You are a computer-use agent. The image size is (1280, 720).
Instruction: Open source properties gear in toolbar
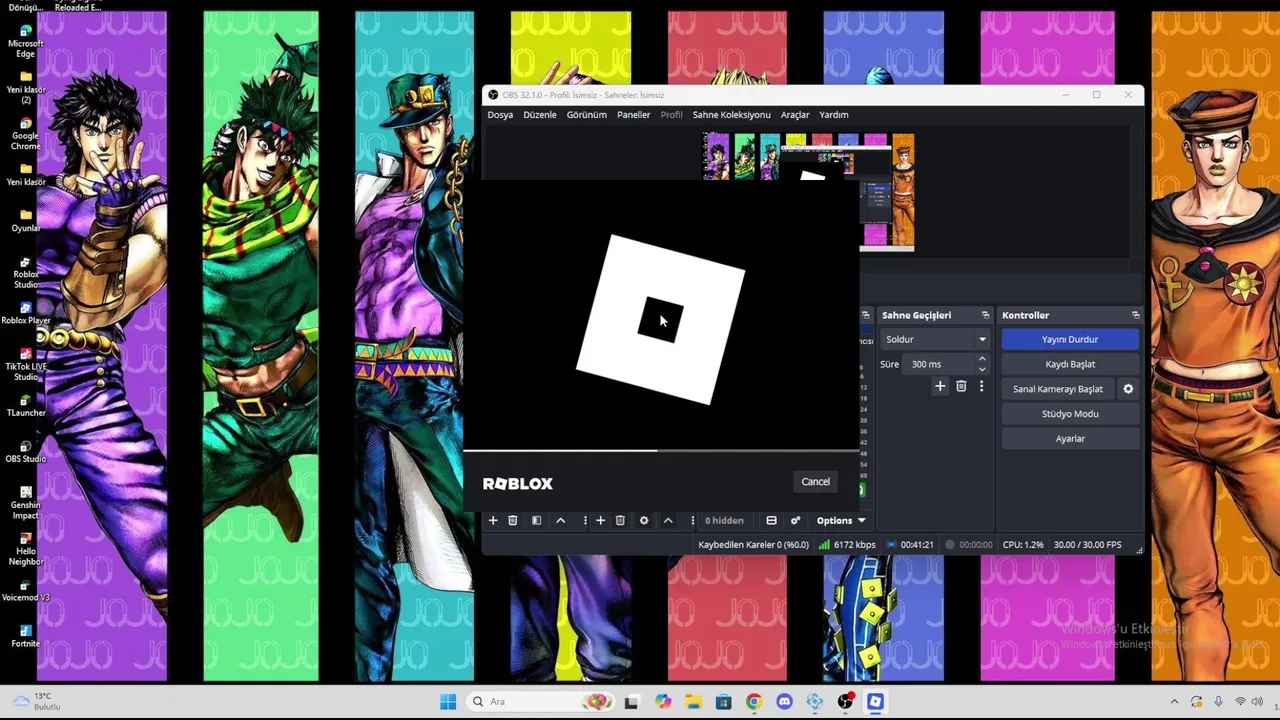click(644, 520)
